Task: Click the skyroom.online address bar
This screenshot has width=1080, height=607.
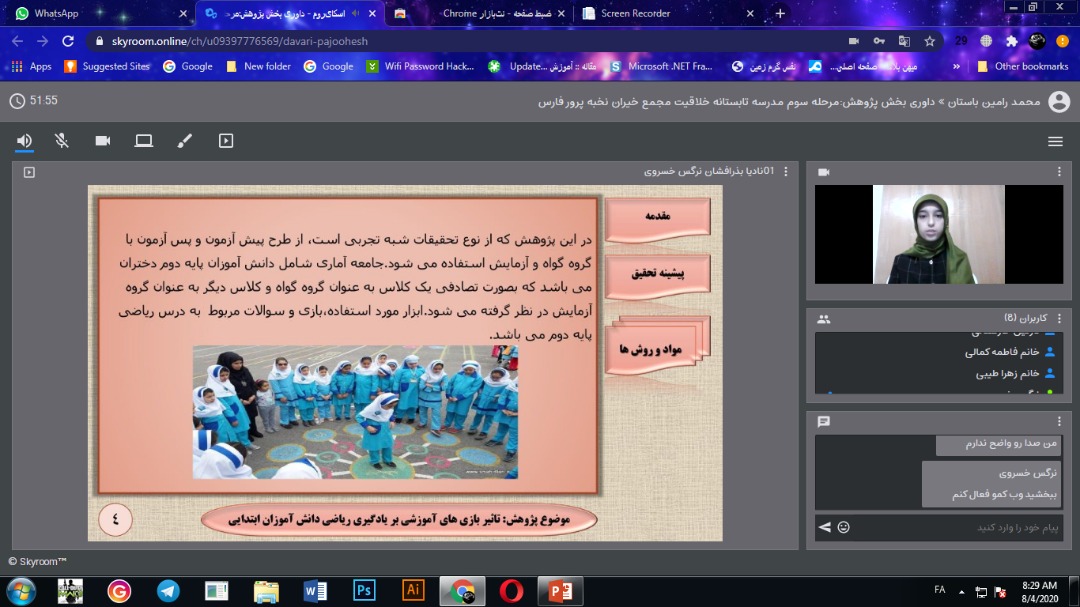Action: coord(468,41)
